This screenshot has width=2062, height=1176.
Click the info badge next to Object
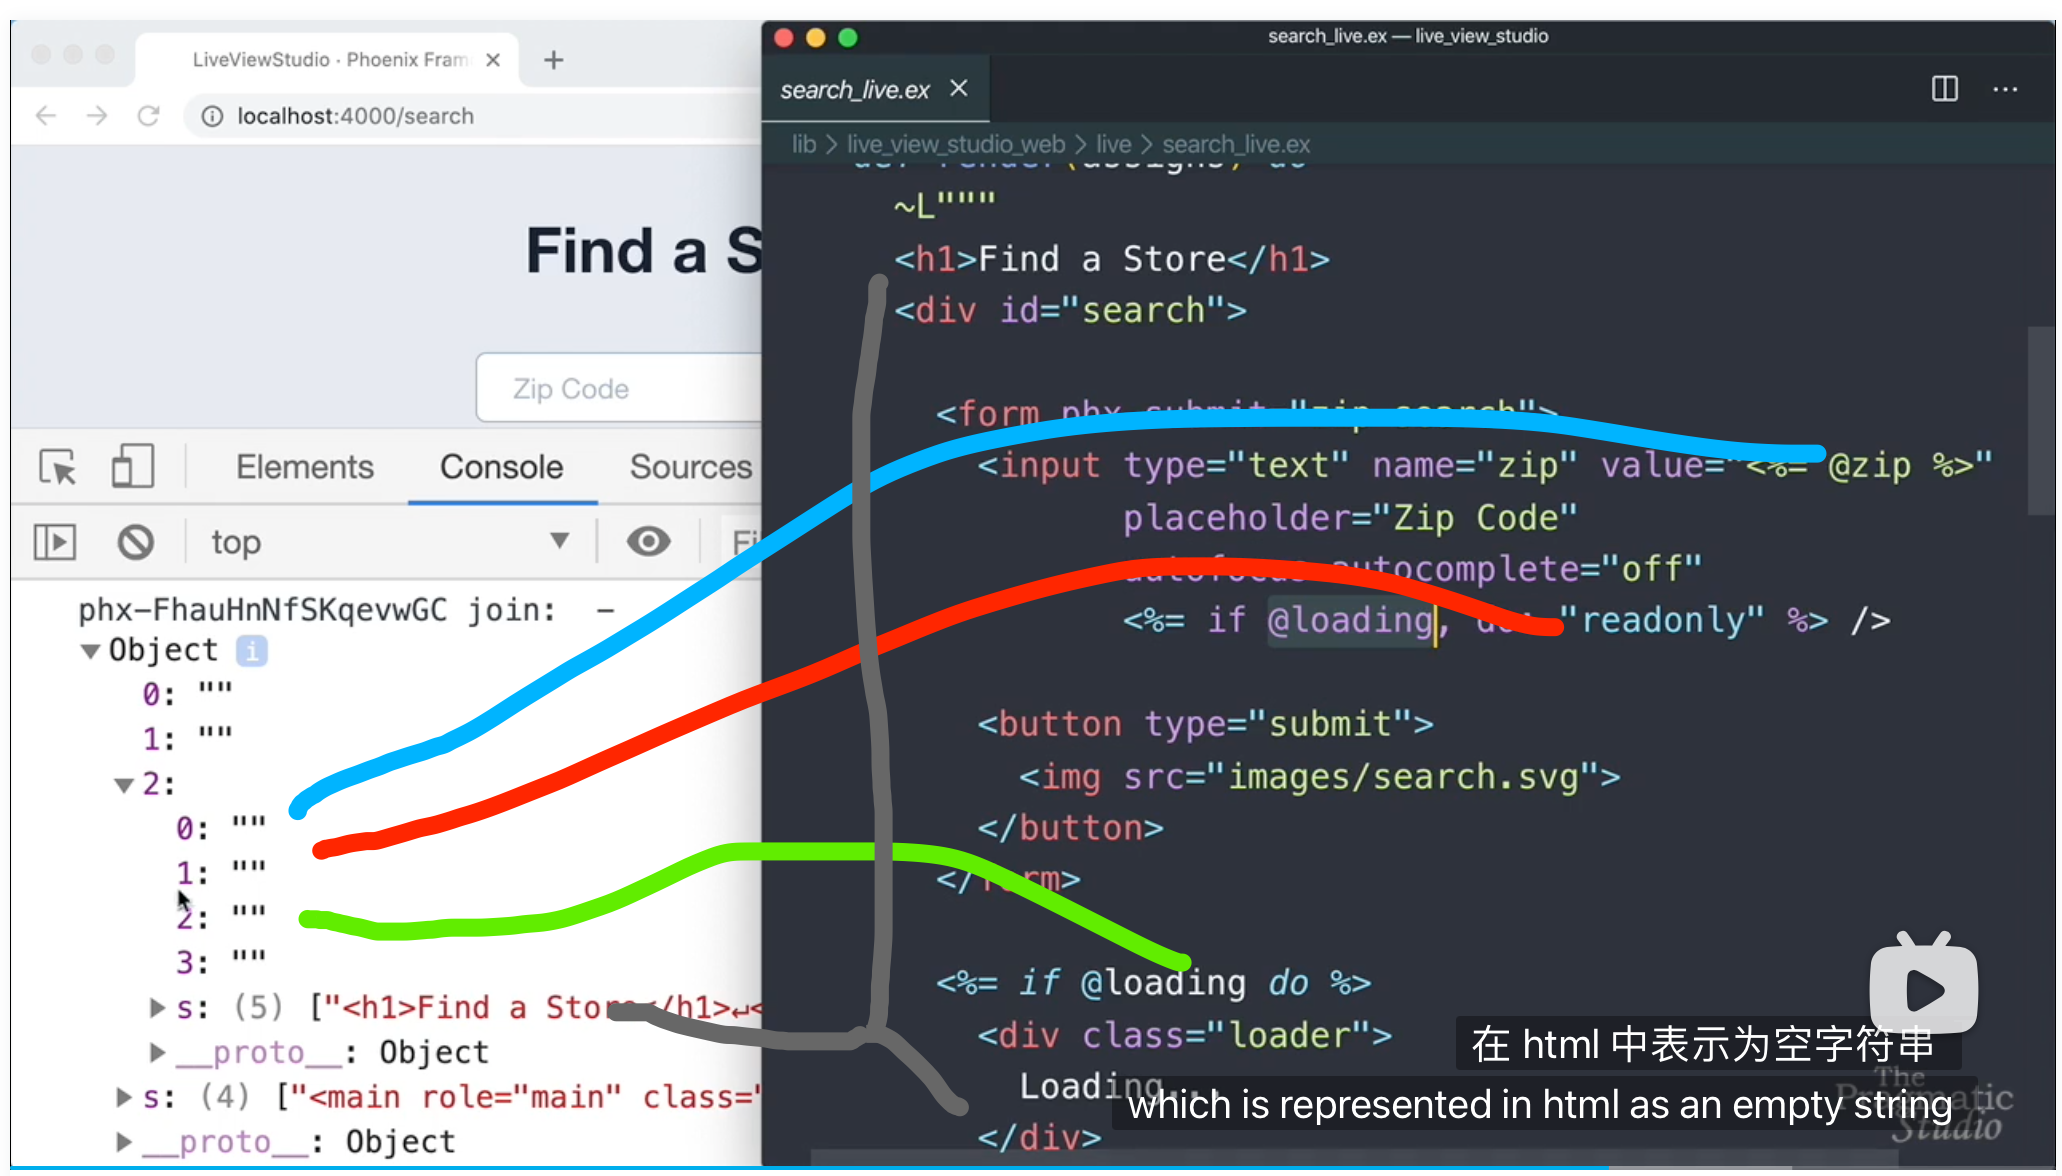tap(252, 650)
